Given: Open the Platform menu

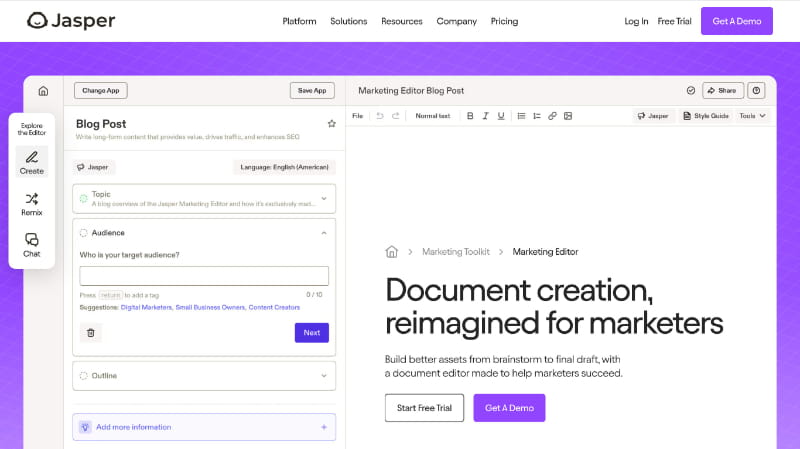Looking at the screenshot, I should coord(299,21).
